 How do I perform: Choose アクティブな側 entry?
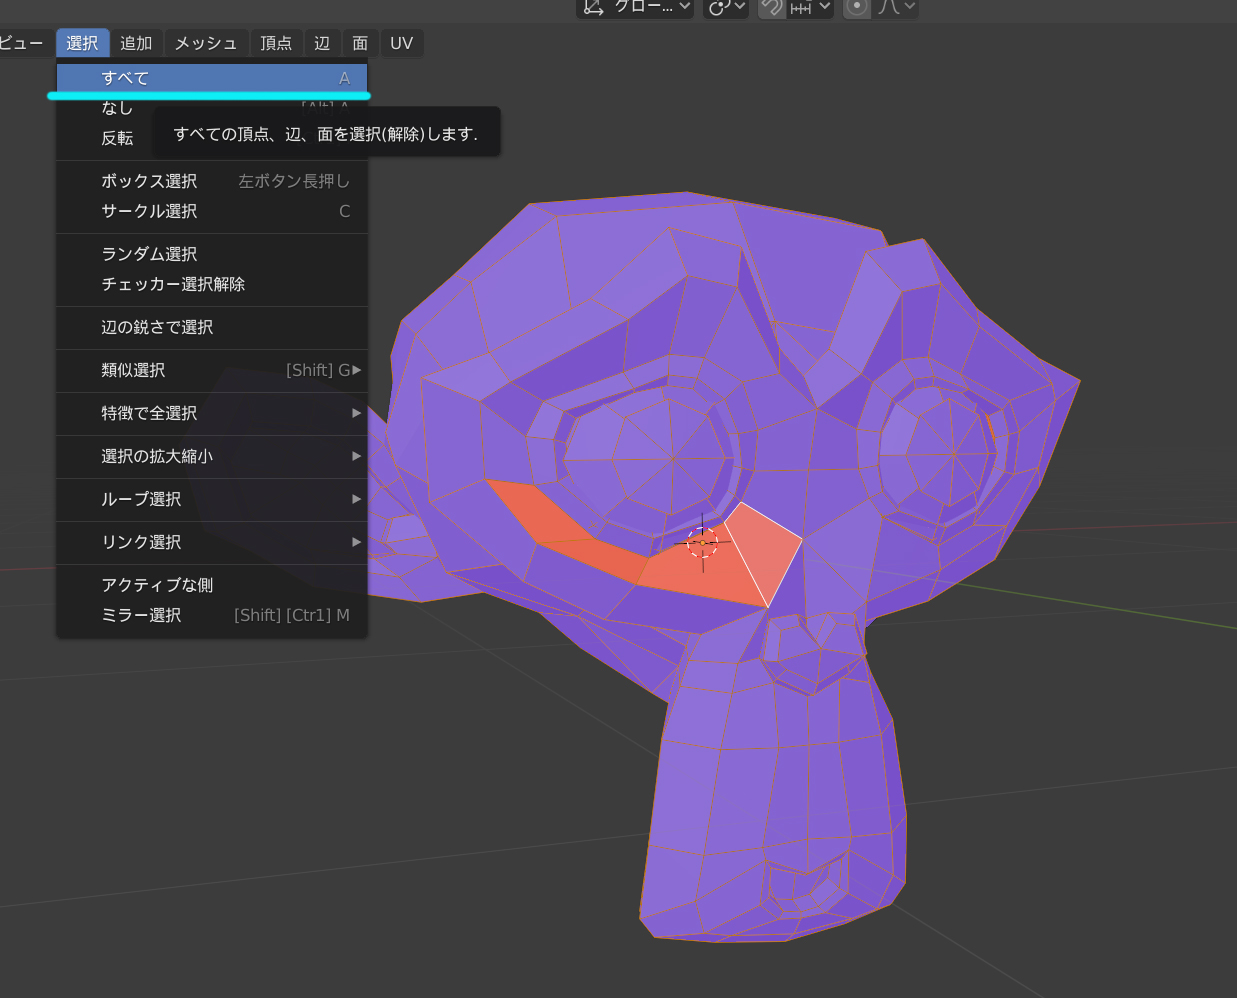click(x=212, y=585)
